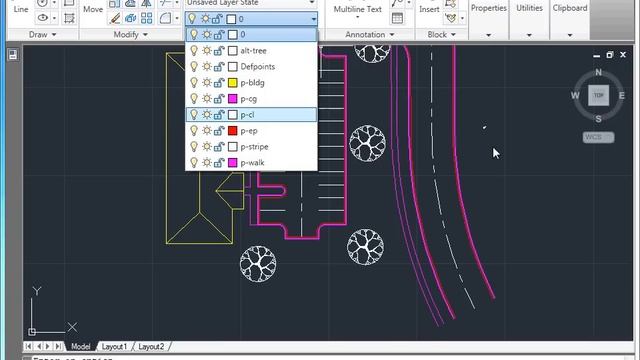Viewport: 640px width, 360px height.
Task: Jump to first layout tab arrow
Action: [28, 347]
